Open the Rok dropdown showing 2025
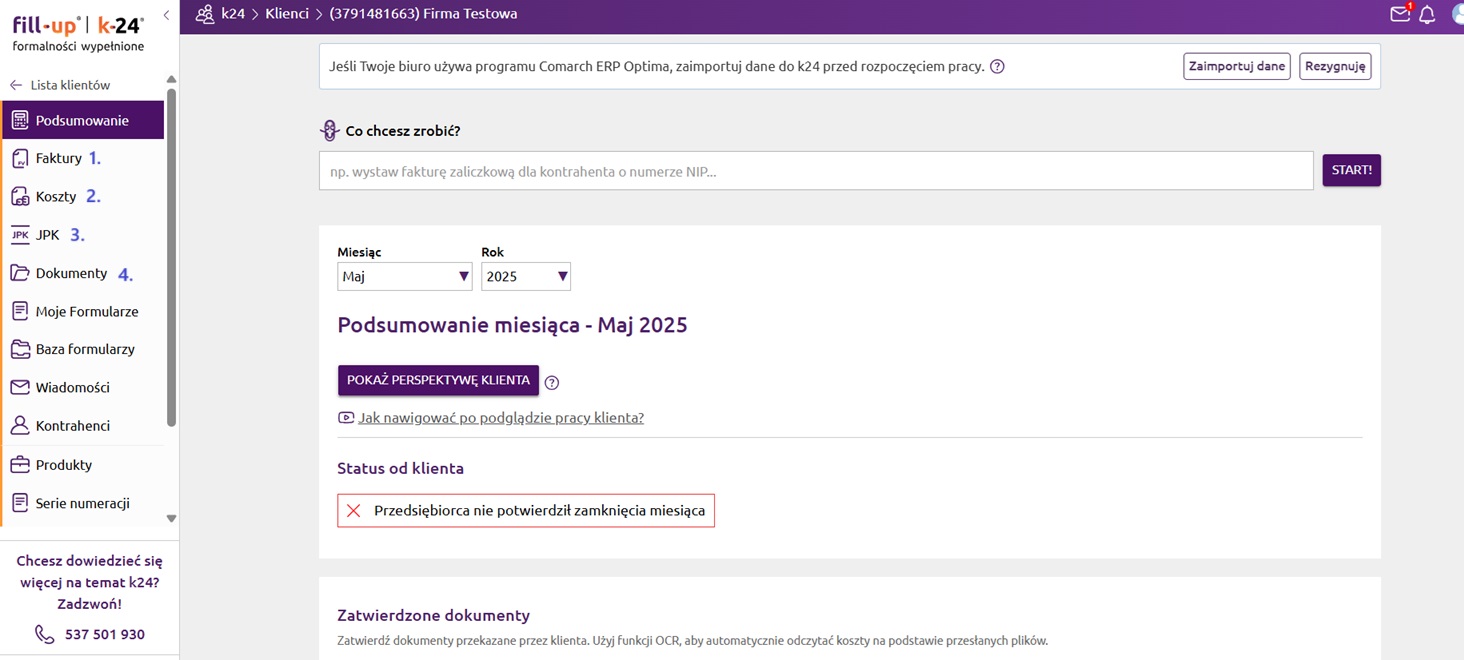This screenshot has width=1464, height=660. (526, 276)
